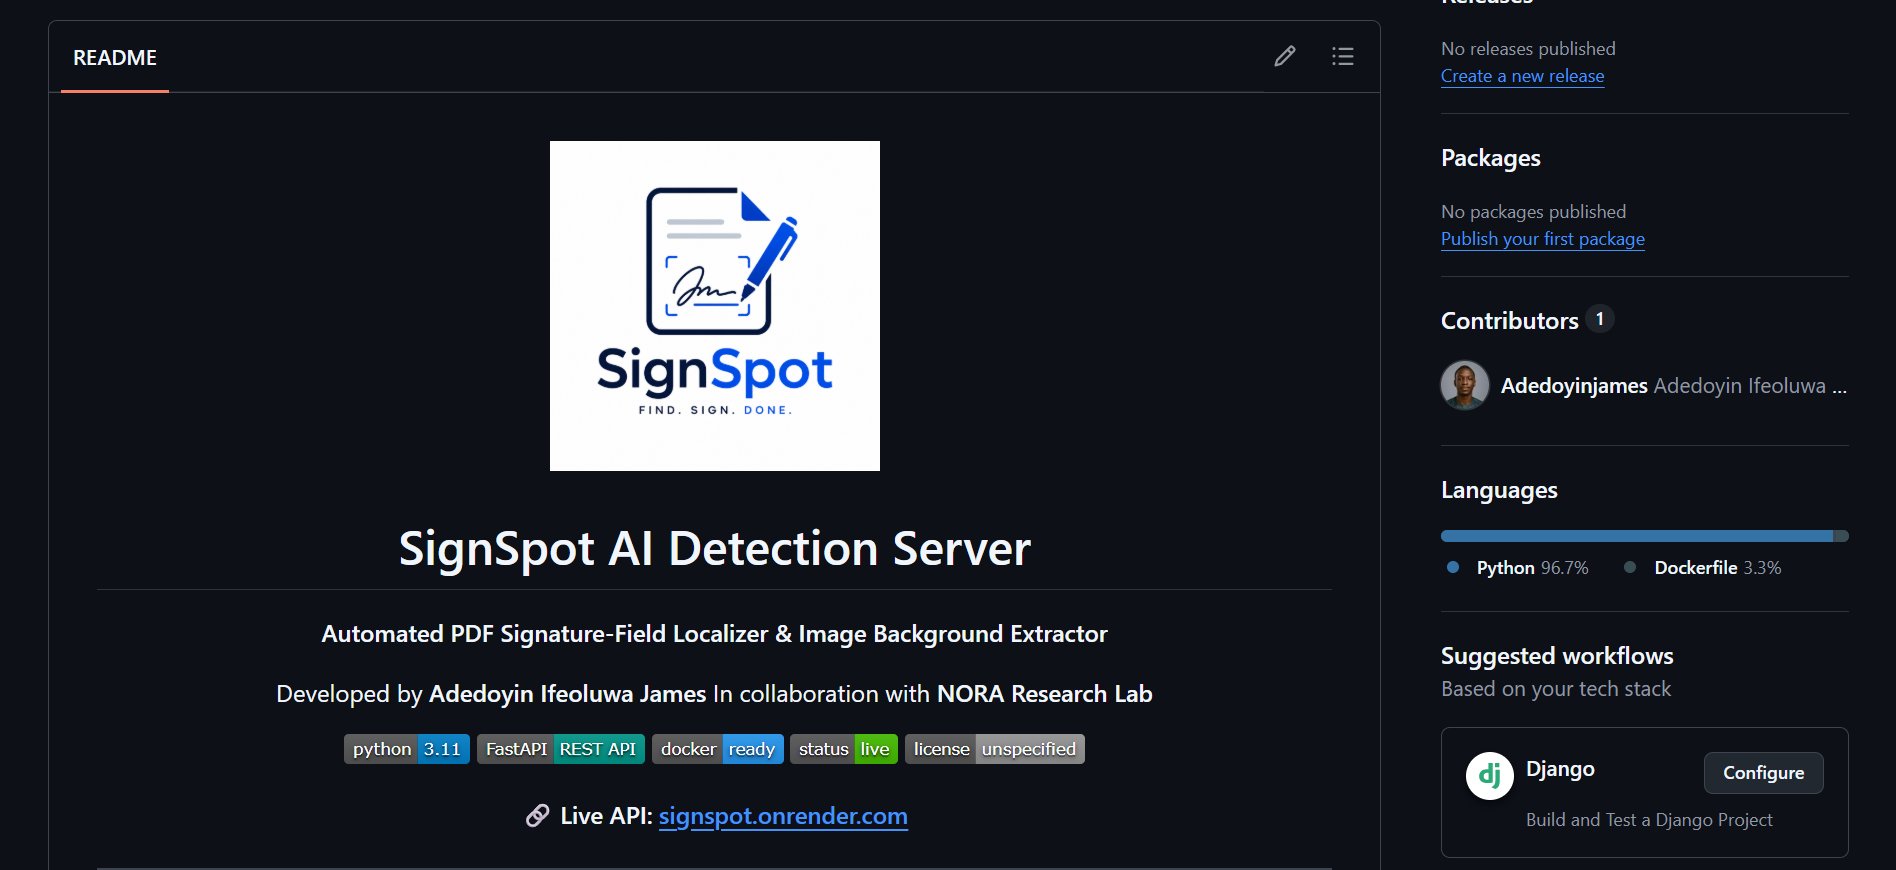Select the README tab

(115, 58)
